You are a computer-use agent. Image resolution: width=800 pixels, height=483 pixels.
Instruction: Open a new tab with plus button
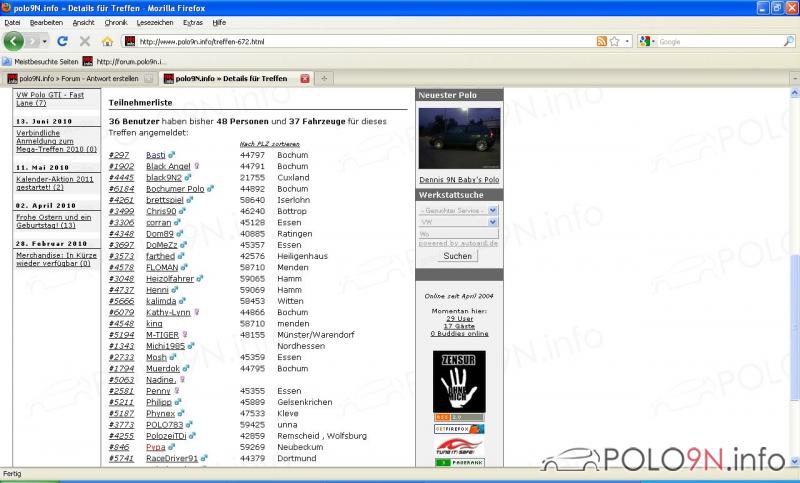point(324,78)
